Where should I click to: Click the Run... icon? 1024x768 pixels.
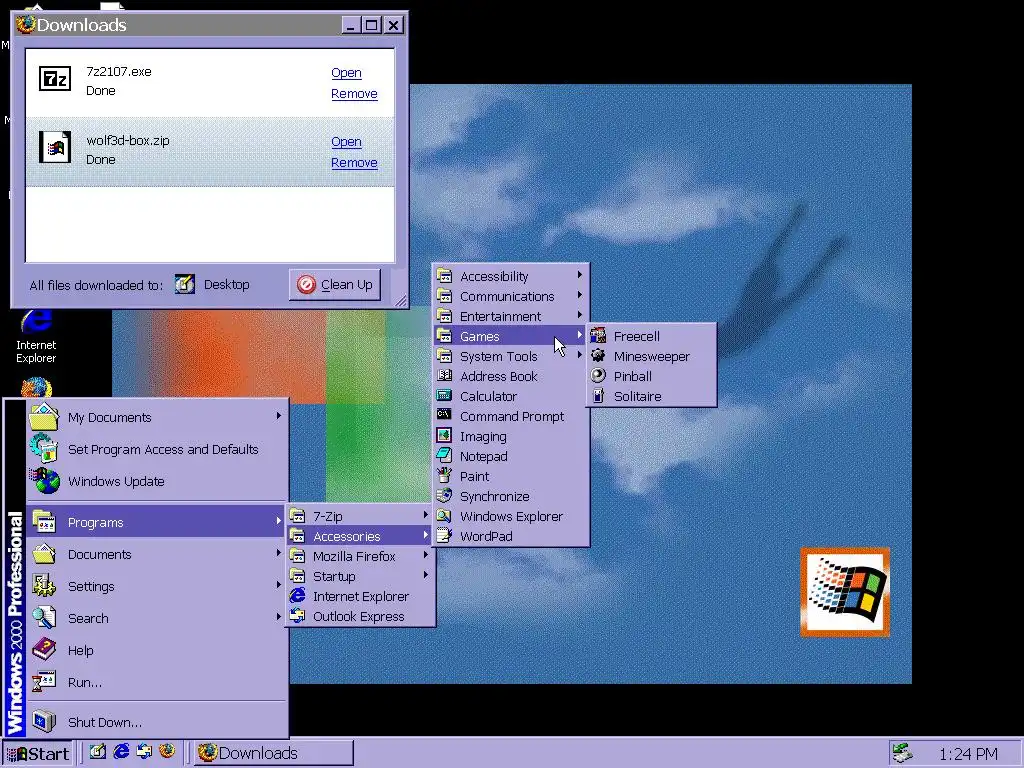(x=44, y=681)
